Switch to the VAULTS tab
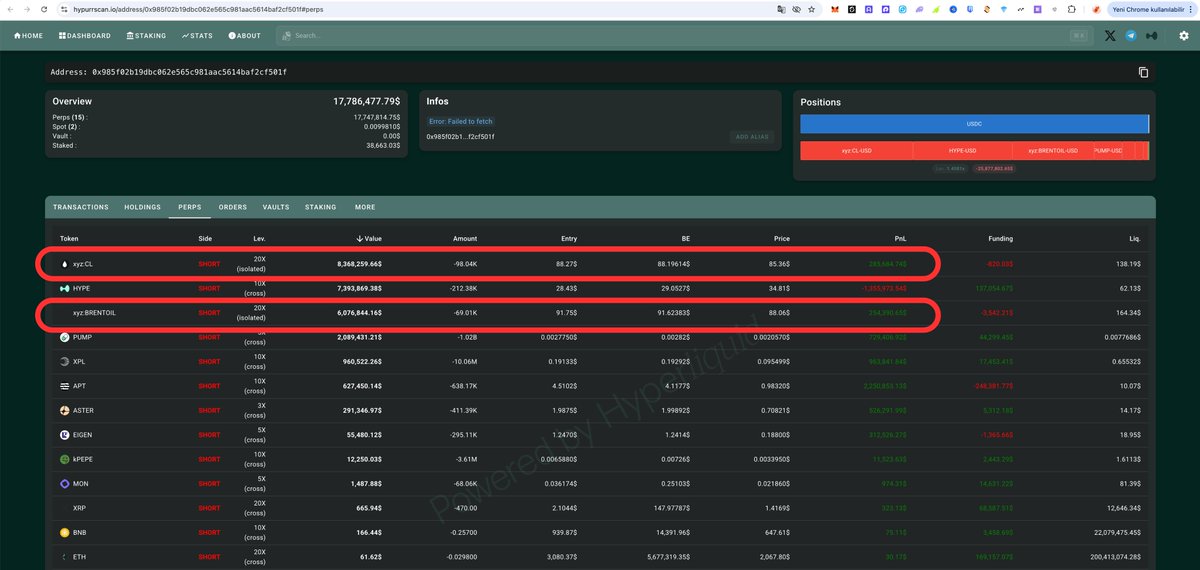1200x570 pixels. pyautogui.click(x=276, y=207)
